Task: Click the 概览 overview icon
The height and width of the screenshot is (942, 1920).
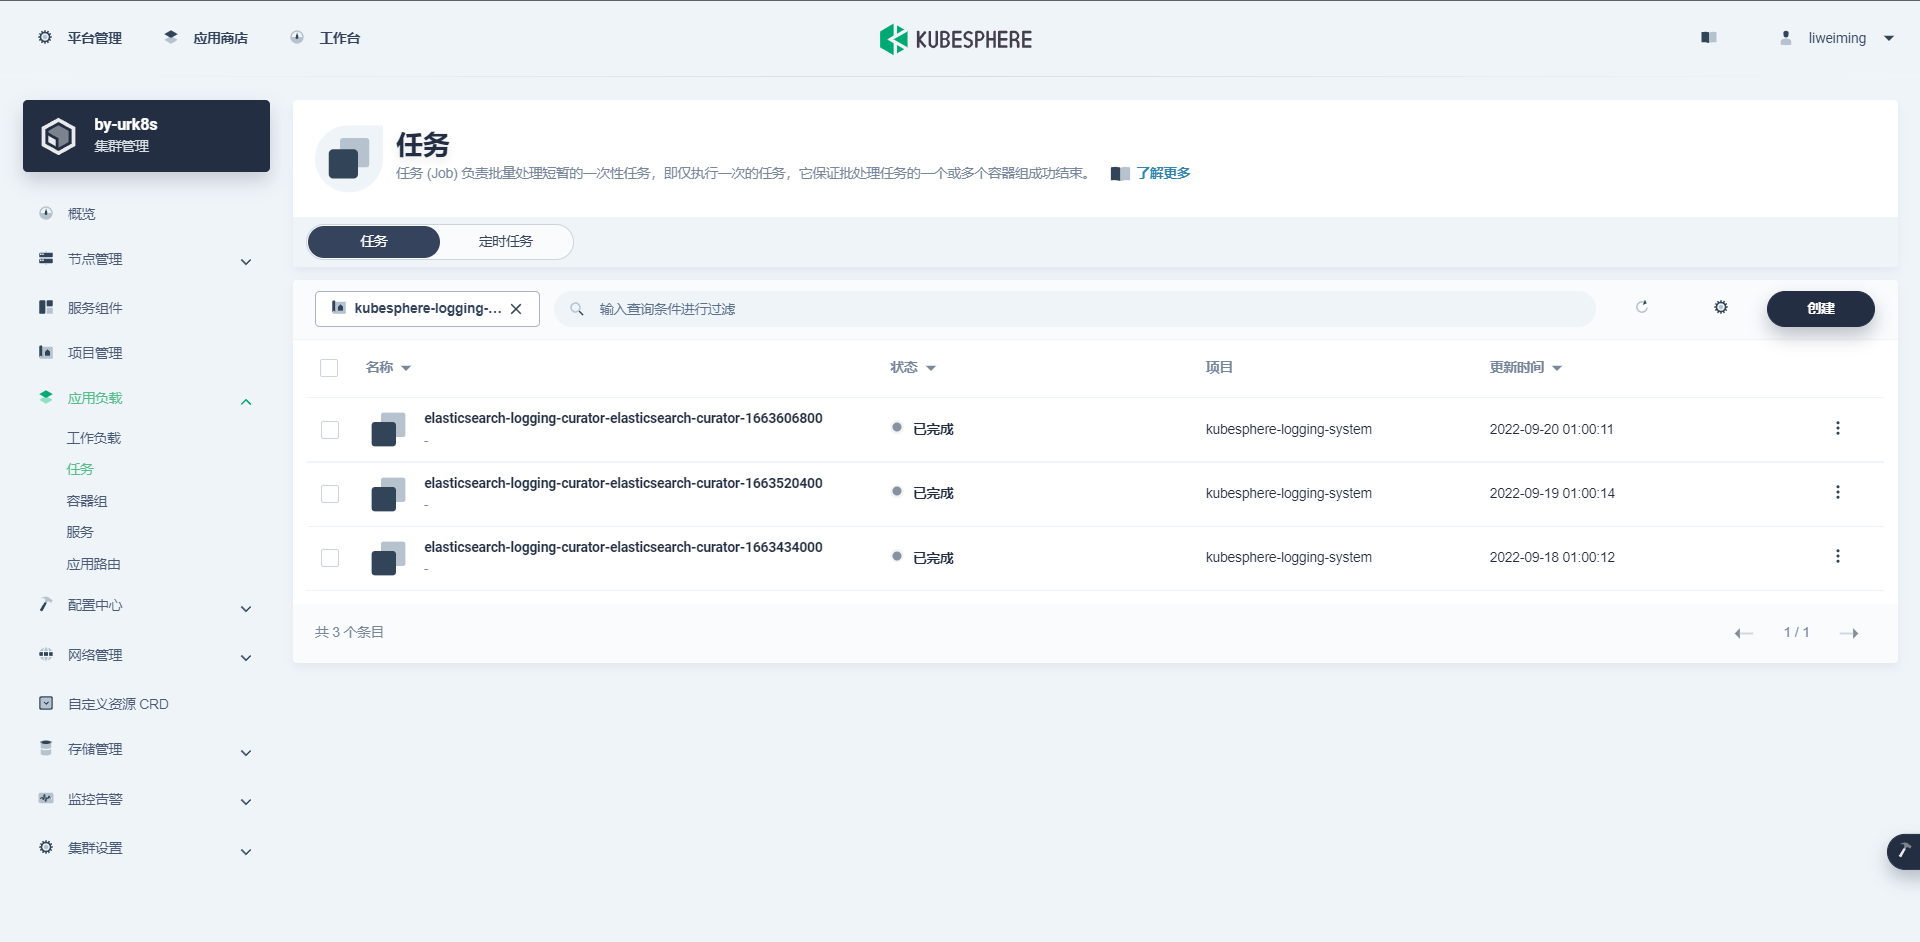Action: (46, 213)
